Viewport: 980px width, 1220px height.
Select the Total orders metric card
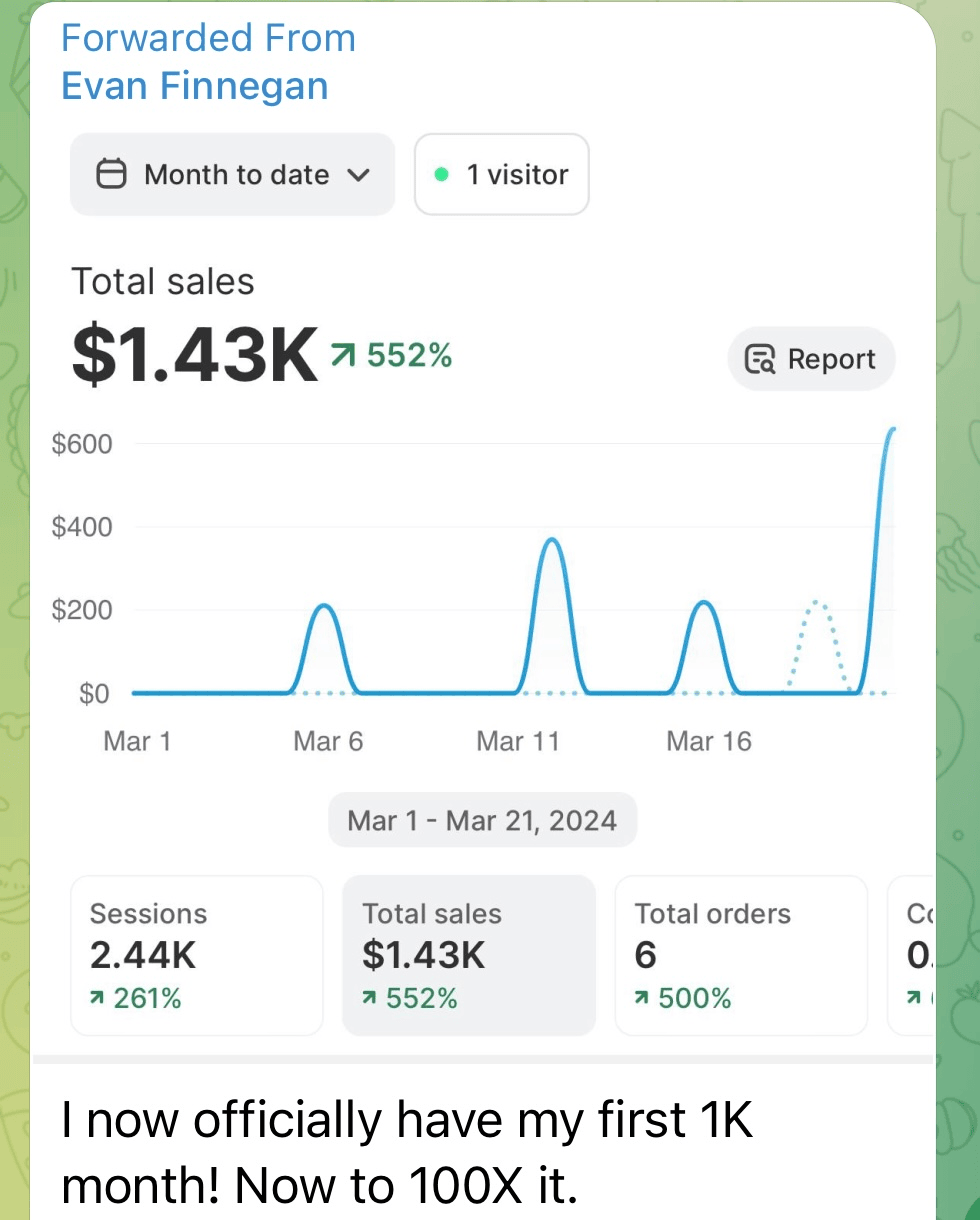[741, 955]
